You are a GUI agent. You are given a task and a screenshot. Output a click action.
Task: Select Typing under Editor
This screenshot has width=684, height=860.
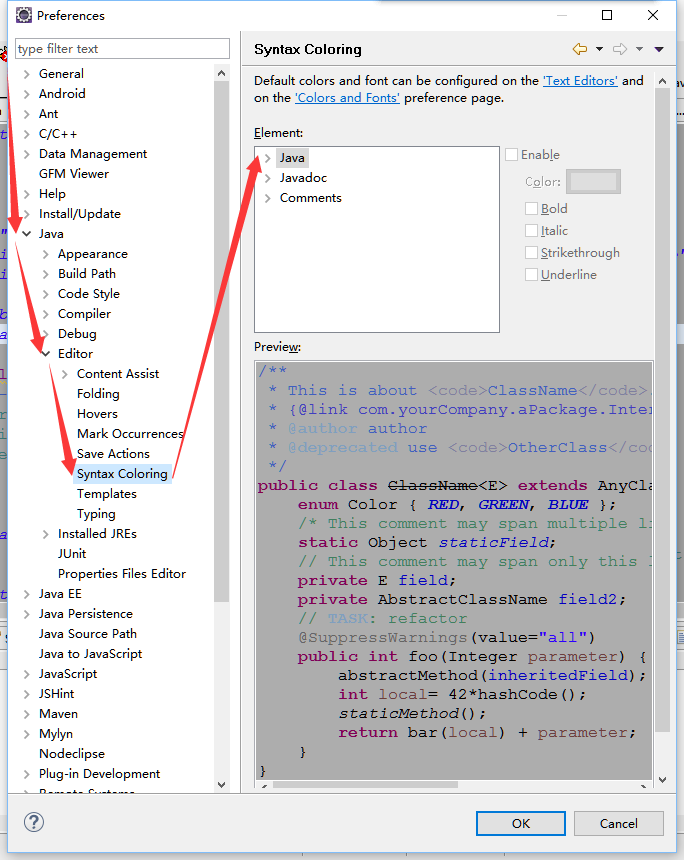tap(96, 514)
